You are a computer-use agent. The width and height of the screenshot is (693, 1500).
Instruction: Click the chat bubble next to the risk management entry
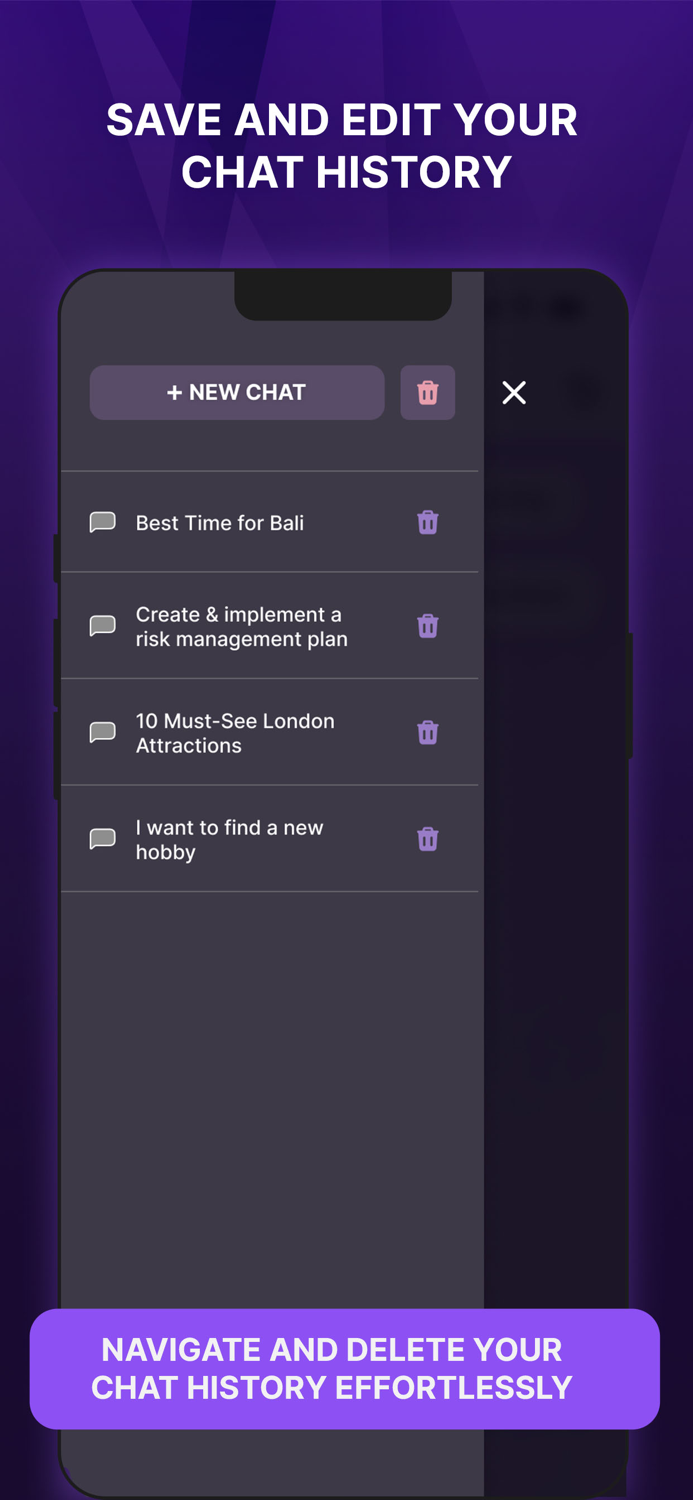[102, 625]
